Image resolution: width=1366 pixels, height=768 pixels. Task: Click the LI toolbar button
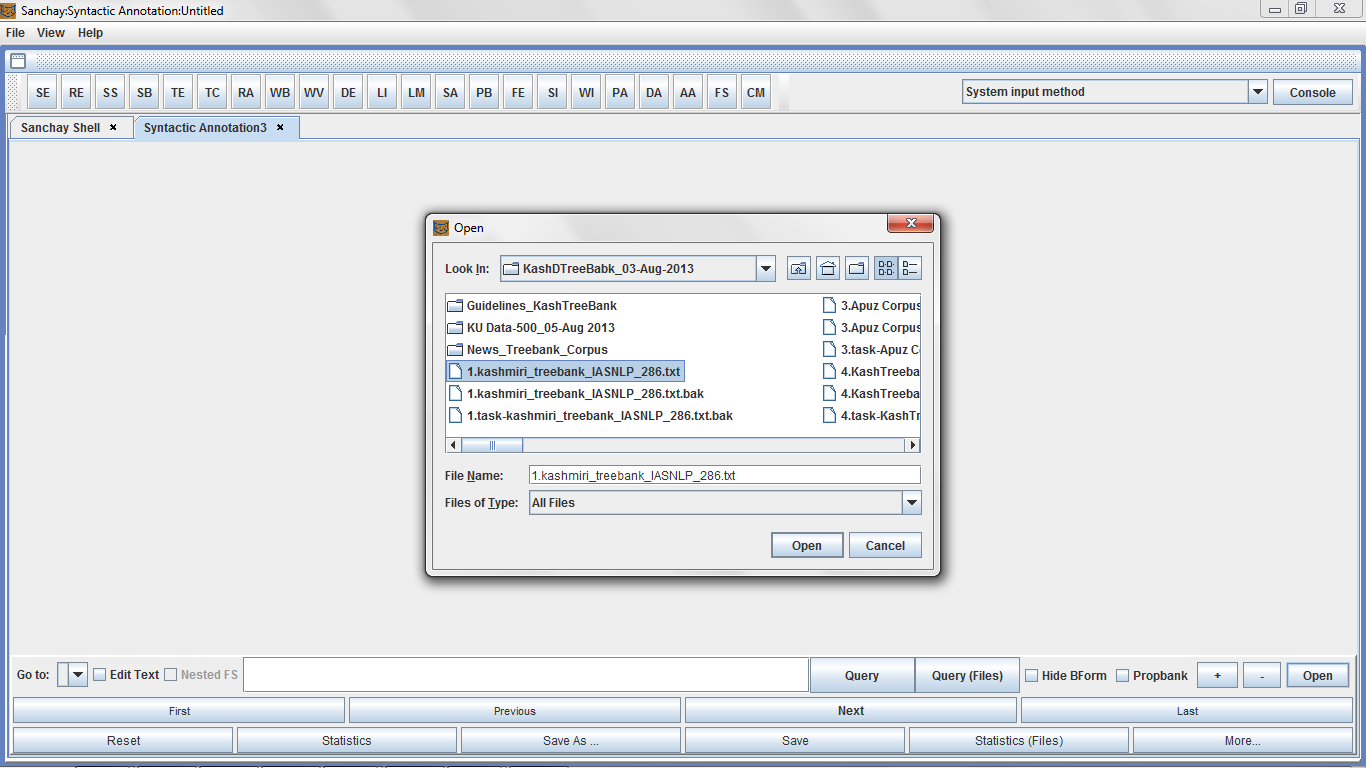[382, 93]
